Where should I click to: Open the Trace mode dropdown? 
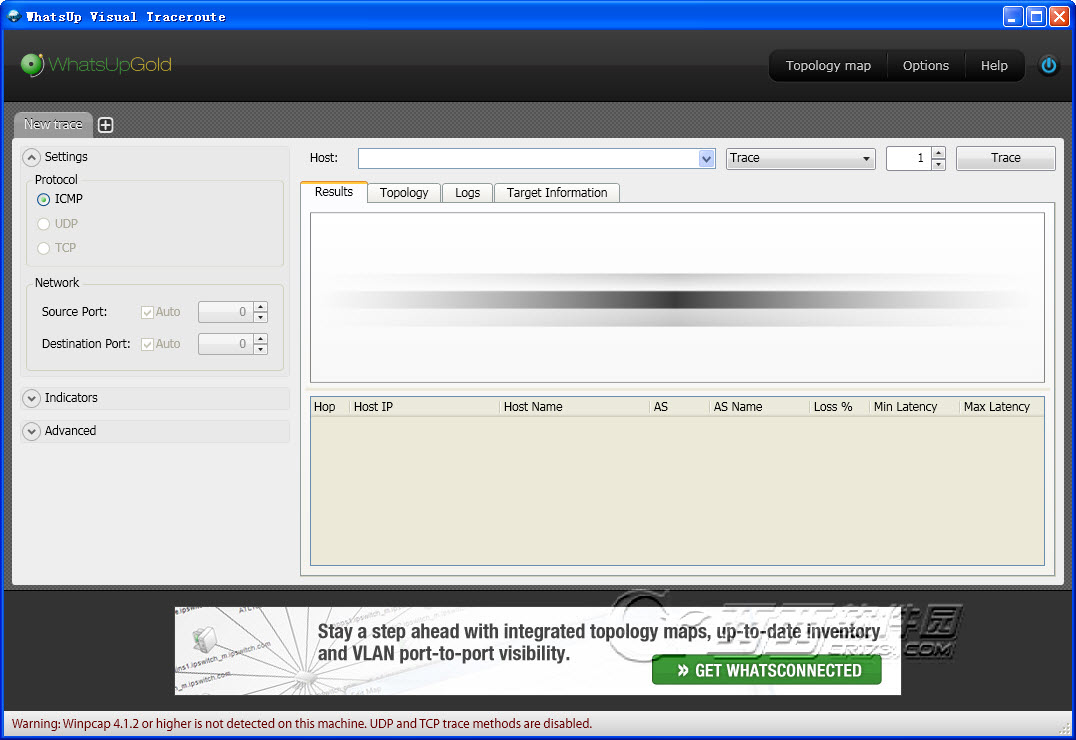(x=801, y=159)
